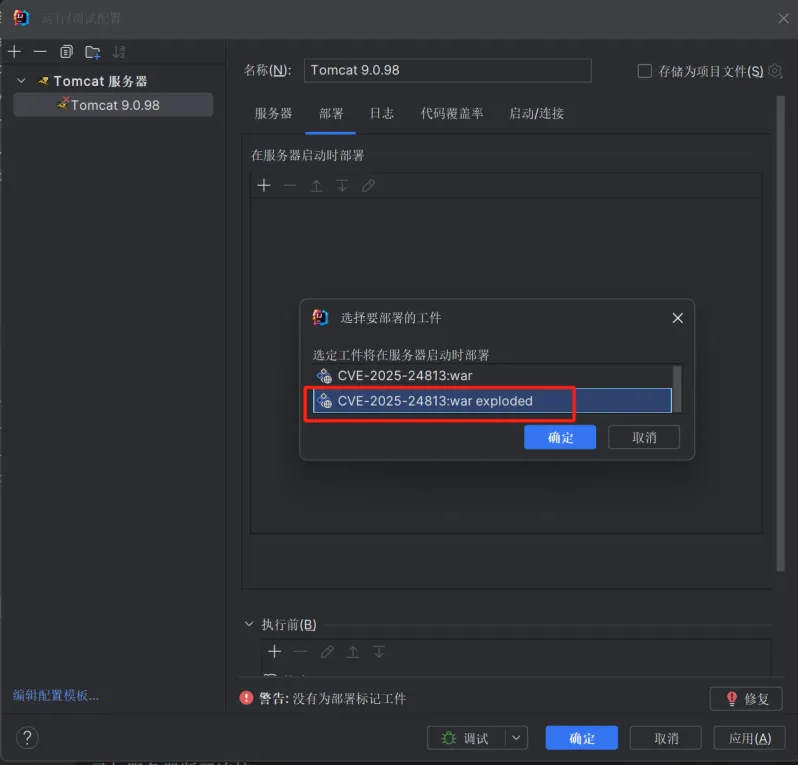Cancel the artifact selection popup with 取消
Viewport: 798px width, 765px height.
tap(644, 437)
